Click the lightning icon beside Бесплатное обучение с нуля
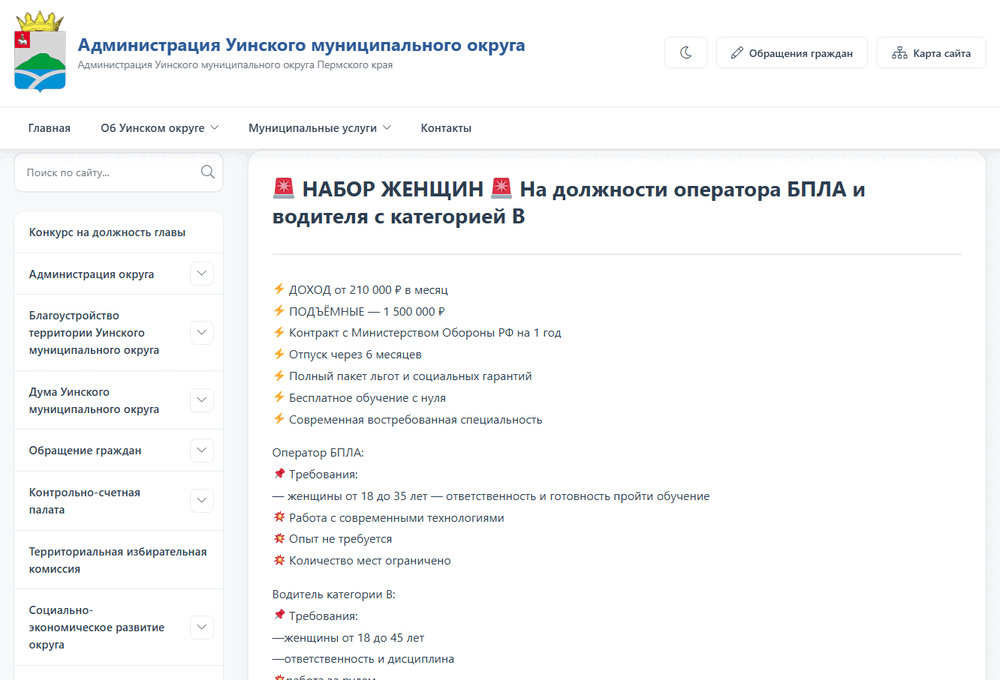 click(x=279, y=397)
